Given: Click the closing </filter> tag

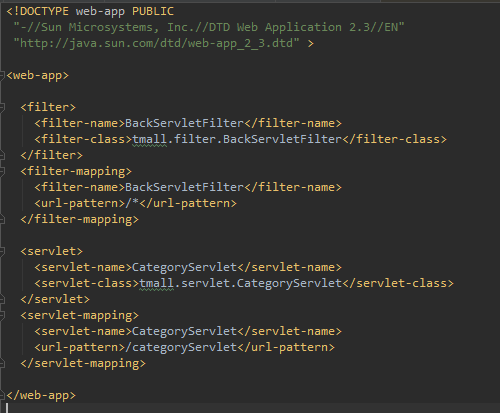Looking at the screenshot, I should tap(51, 155).
